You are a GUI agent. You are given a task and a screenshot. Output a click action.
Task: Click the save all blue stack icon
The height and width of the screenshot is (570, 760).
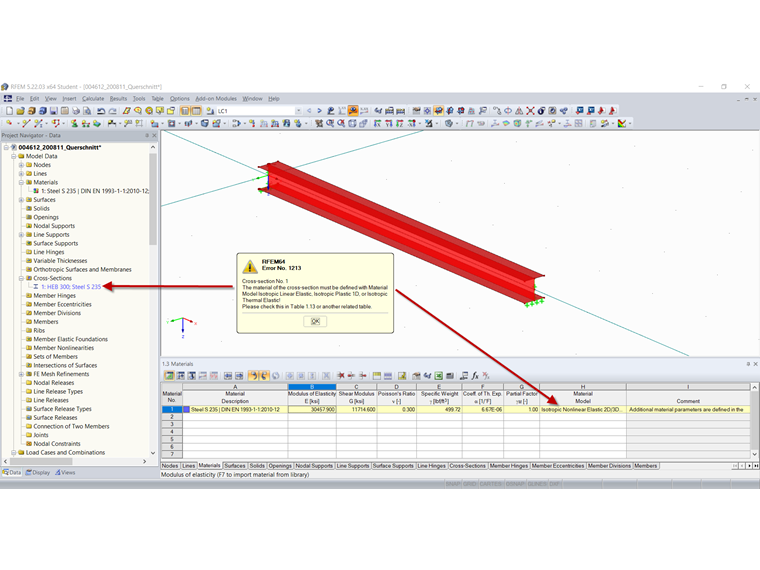pos(43,111)
